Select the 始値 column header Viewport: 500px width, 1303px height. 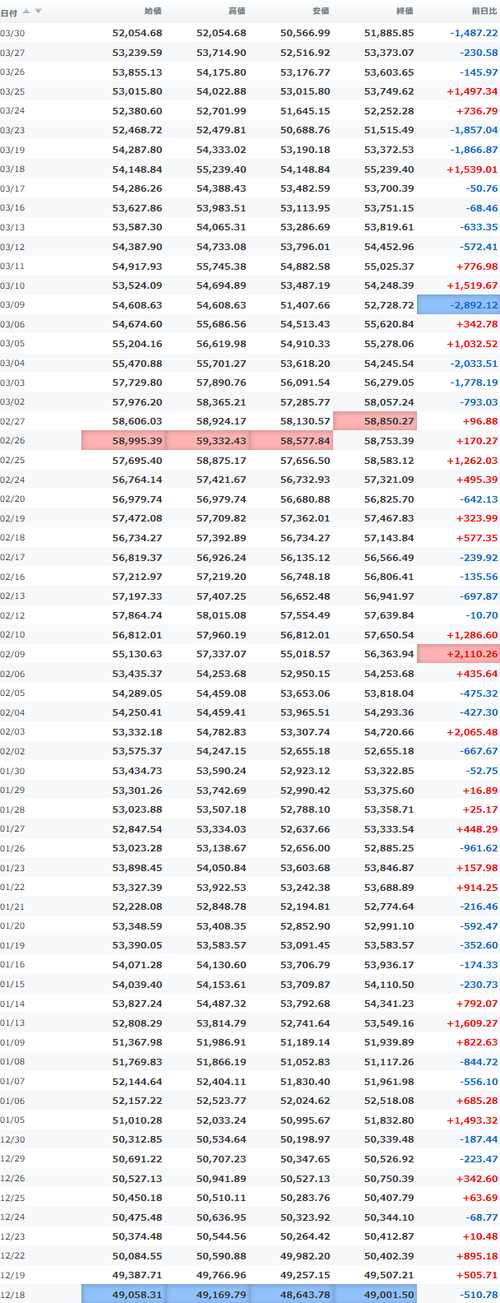click(151, 11)
